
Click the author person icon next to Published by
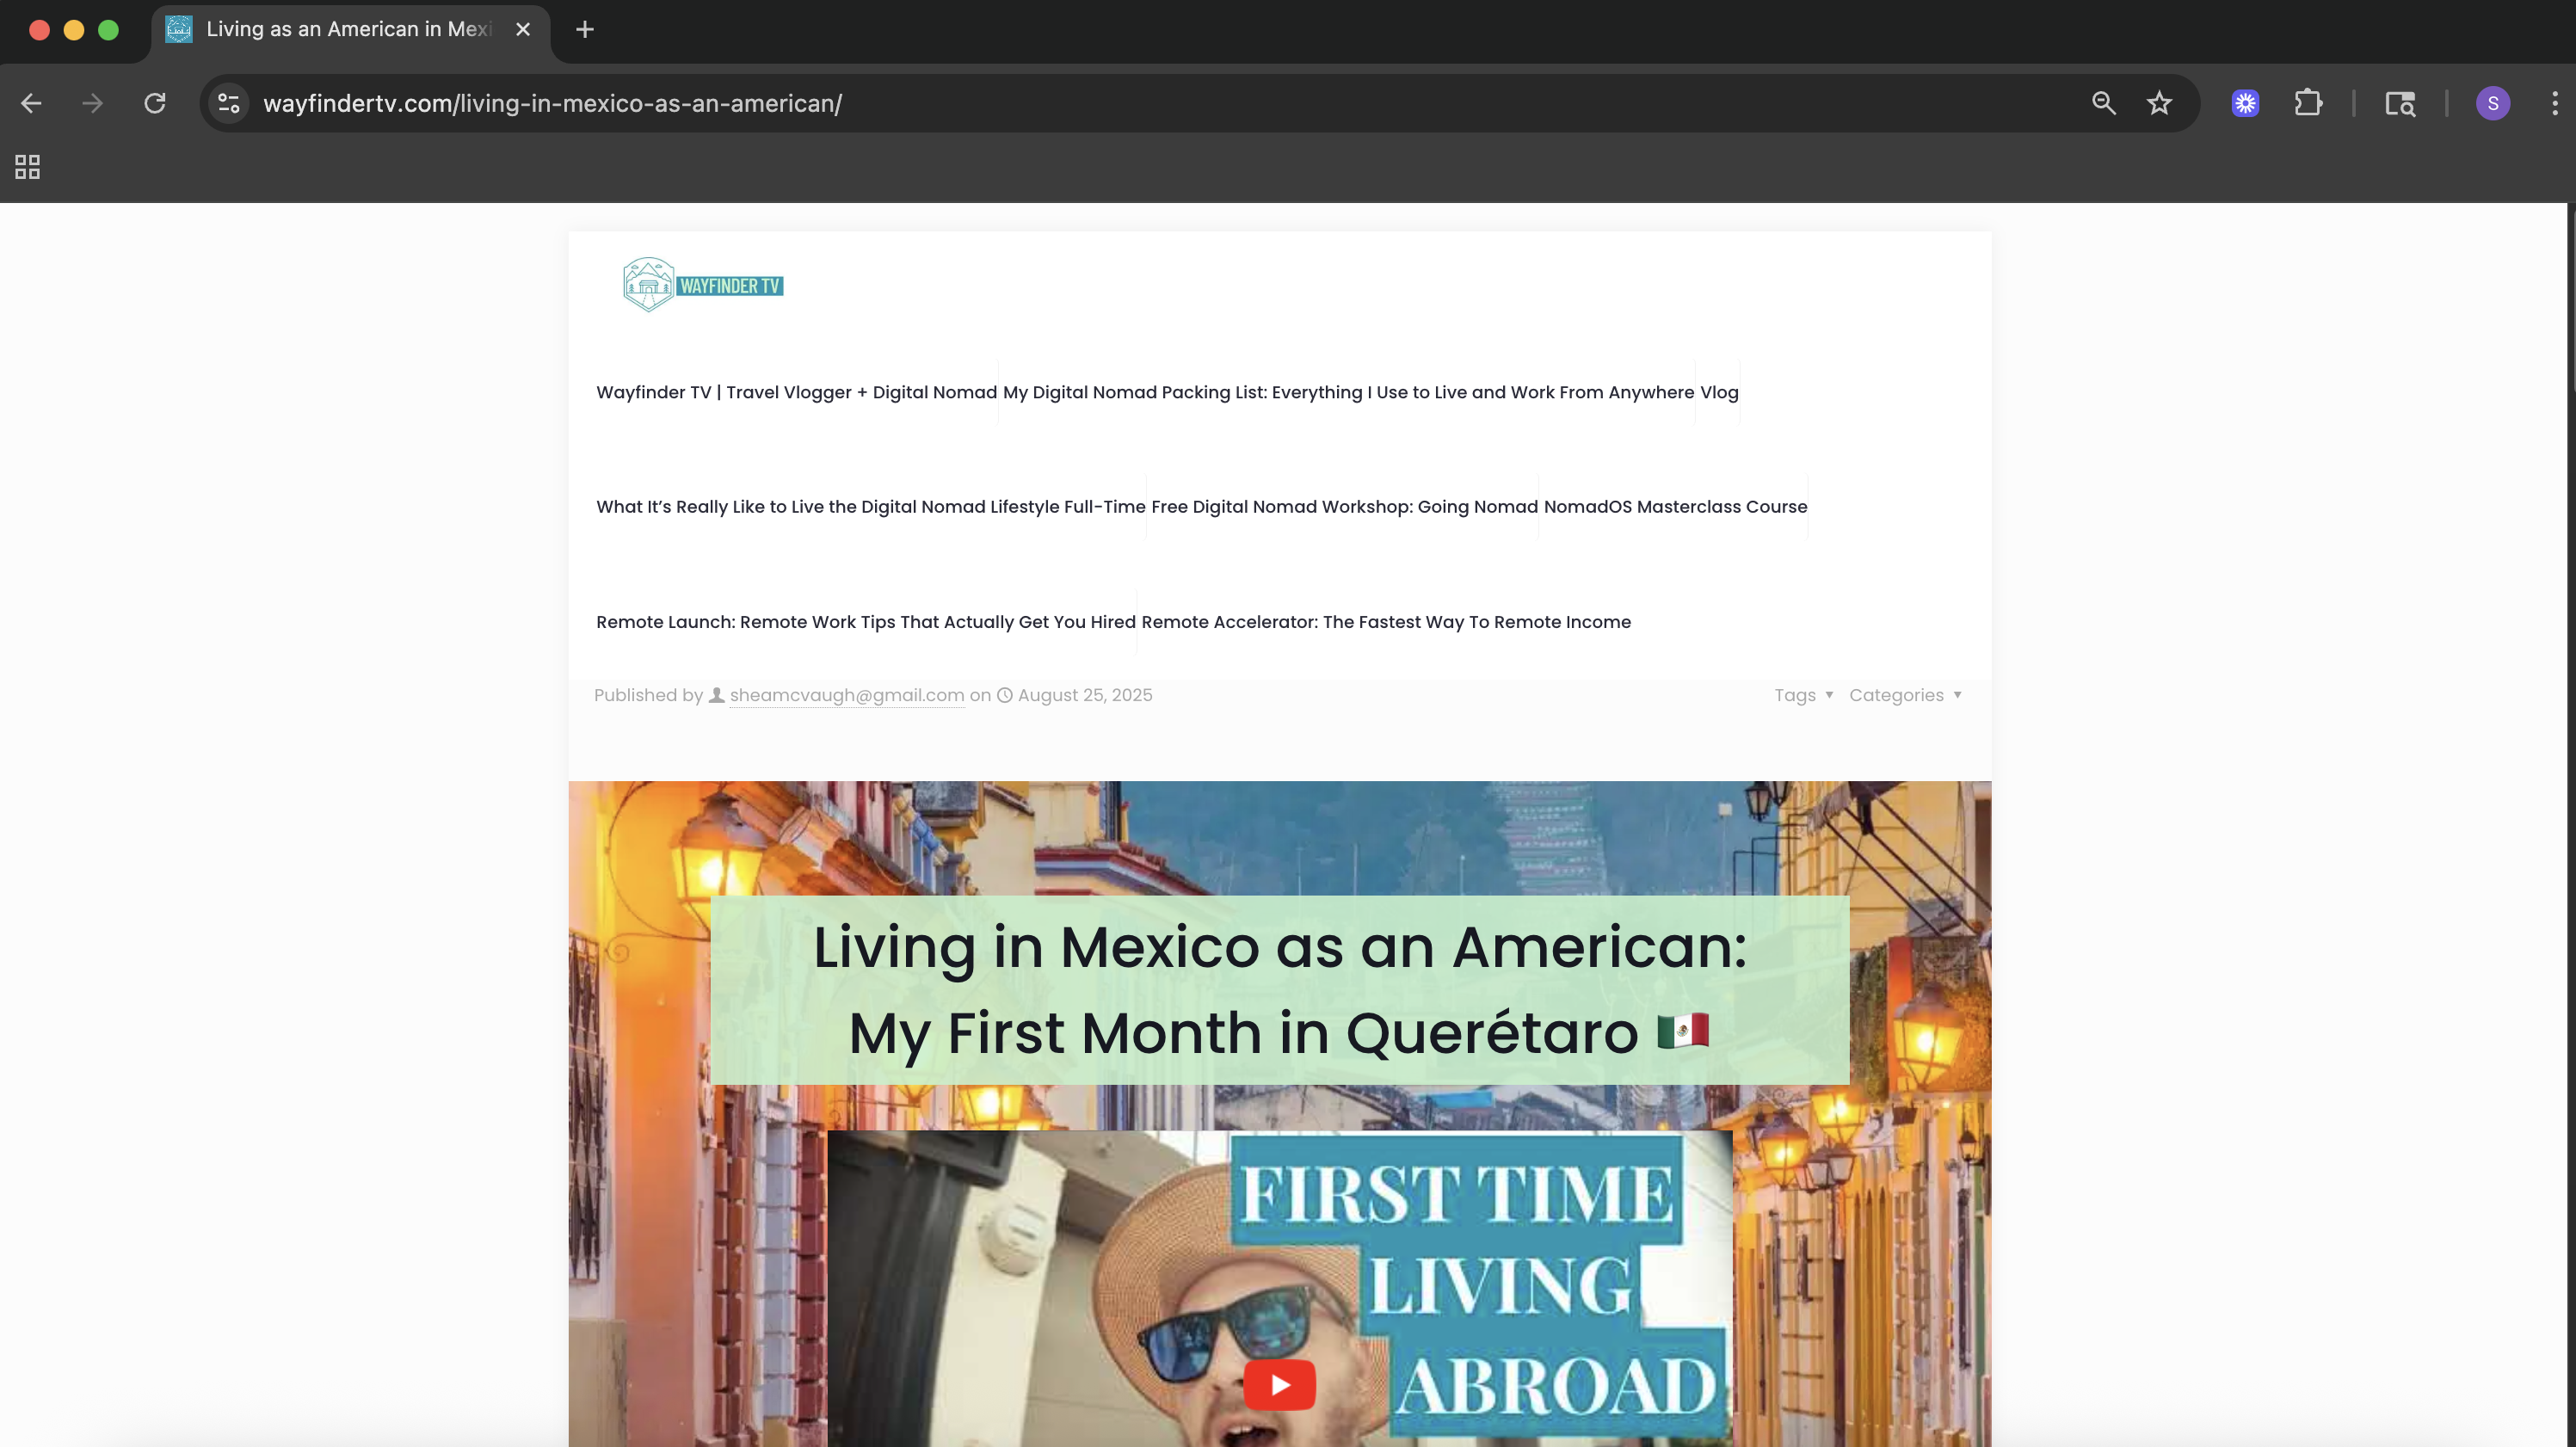pos(716,695)
